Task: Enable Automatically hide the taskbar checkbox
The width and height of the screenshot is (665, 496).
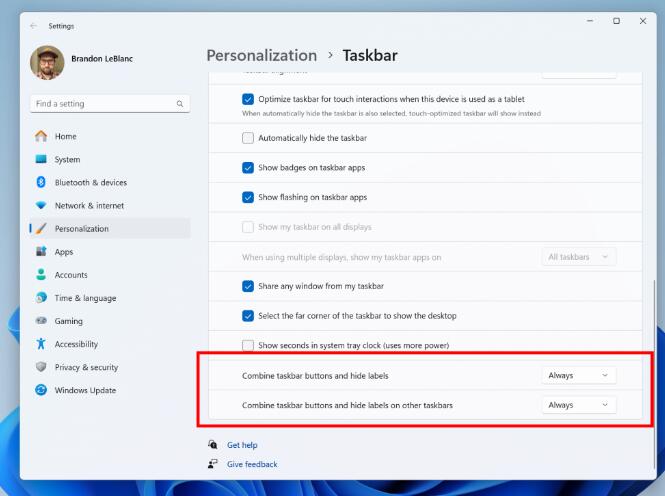Action: (x=248, y=137)
